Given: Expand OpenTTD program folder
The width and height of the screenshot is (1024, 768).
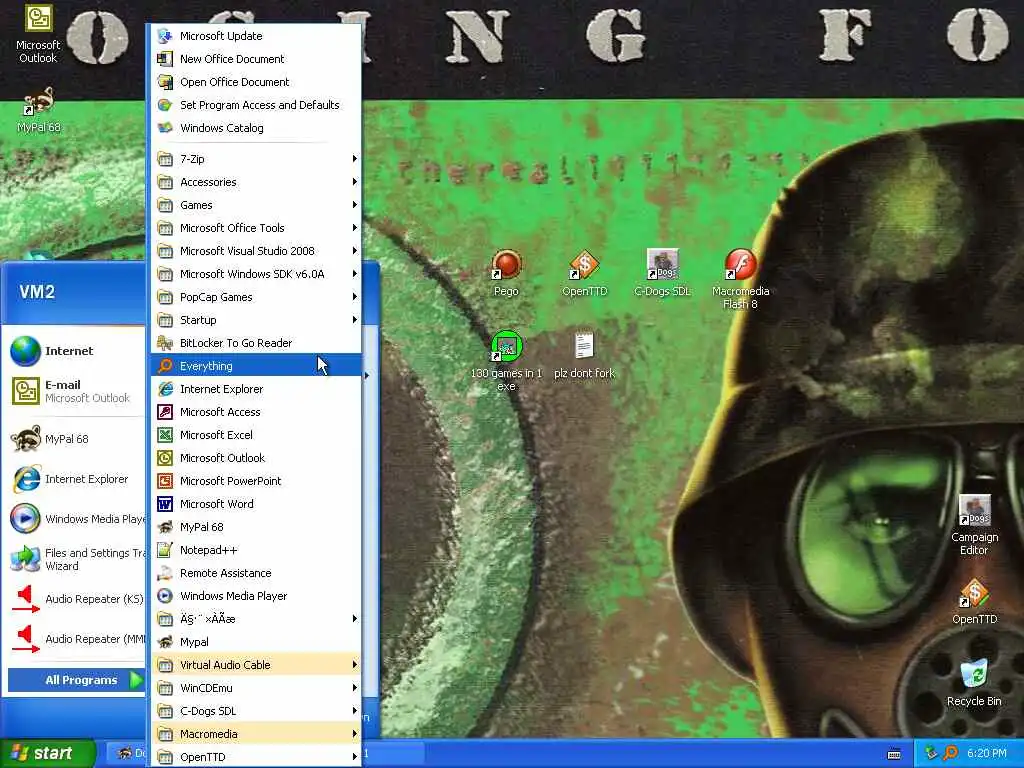Looking at the screenshot, I should pyautogui.click(x=256, y=757).
